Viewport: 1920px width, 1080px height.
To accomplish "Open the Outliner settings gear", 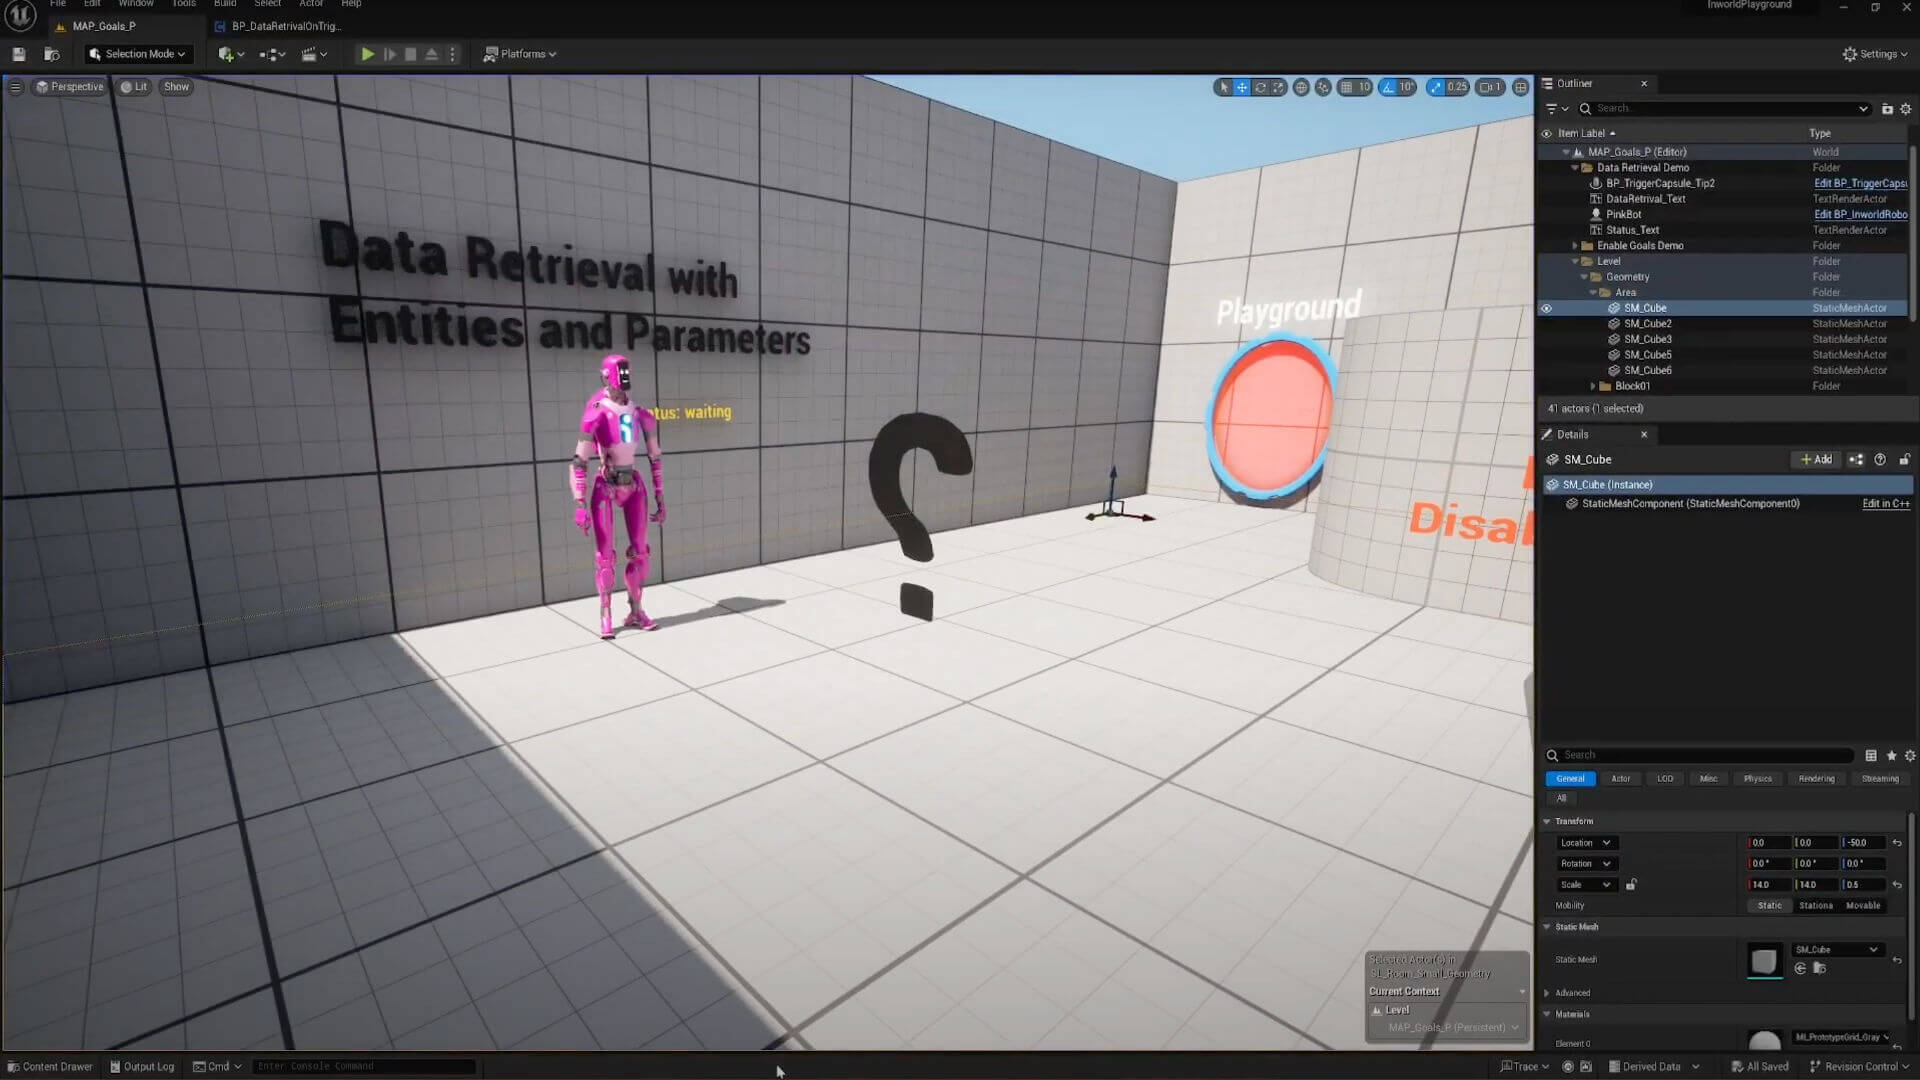I will (1906, 108).
